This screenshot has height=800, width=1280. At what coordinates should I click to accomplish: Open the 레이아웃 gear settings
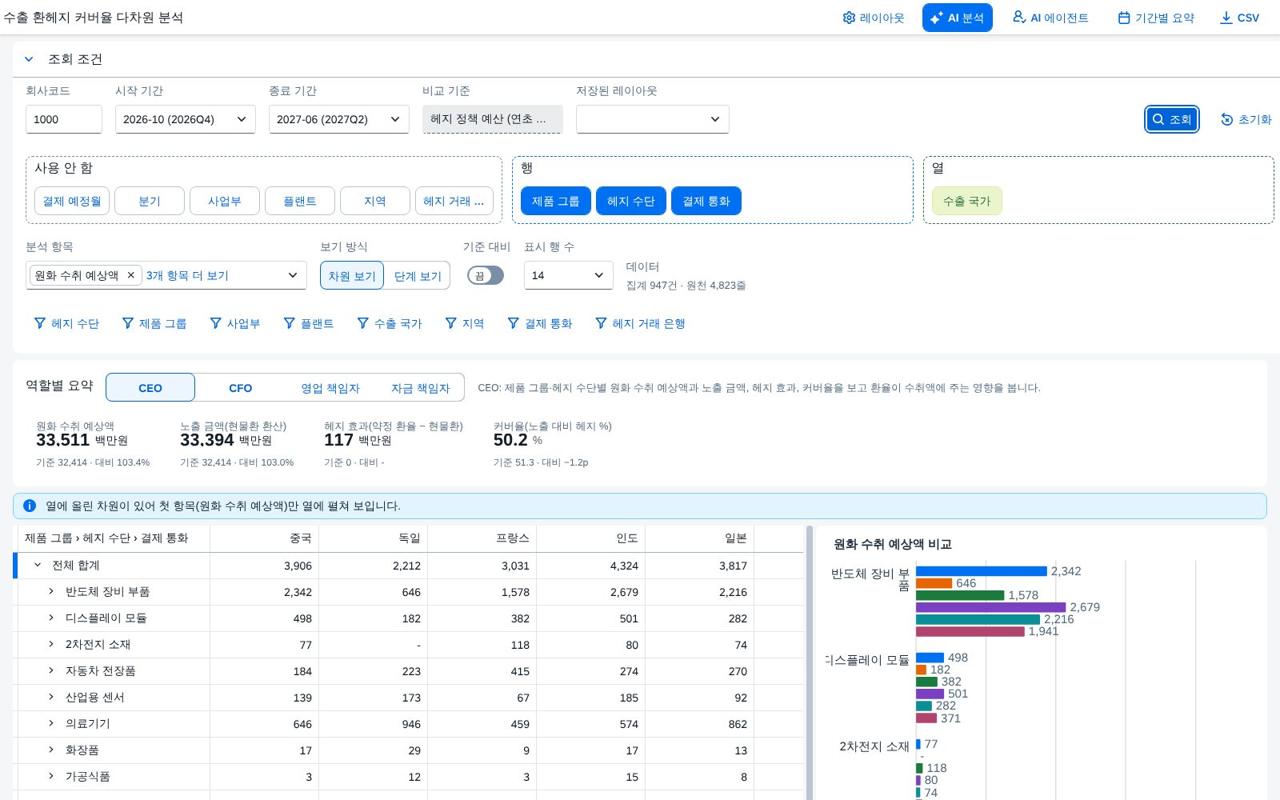[873, 18]
